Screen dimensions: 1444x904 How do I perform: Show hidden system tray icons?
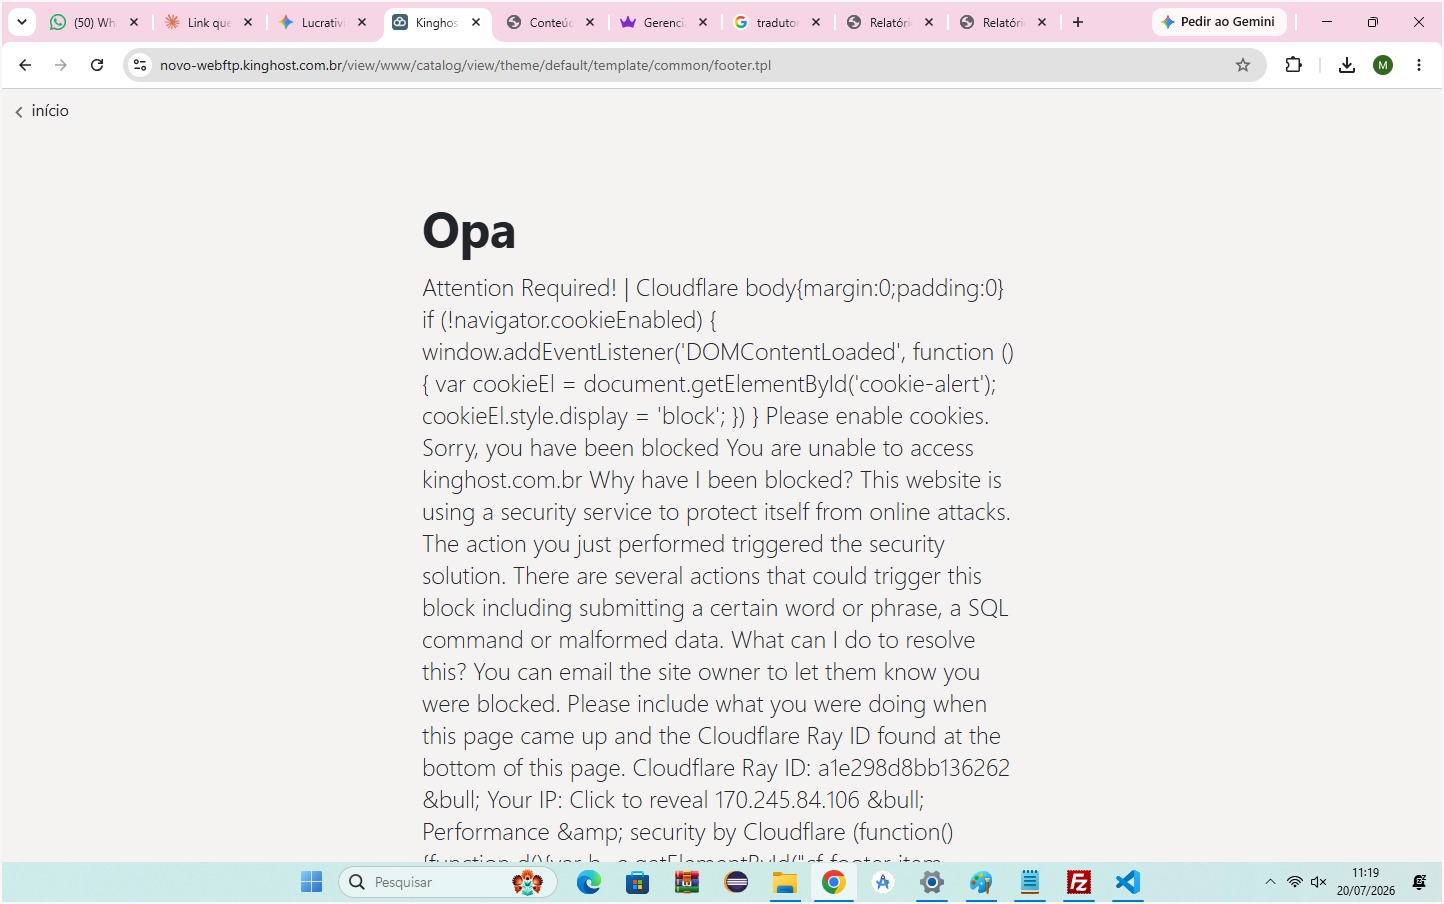(x=1270, y=882)
